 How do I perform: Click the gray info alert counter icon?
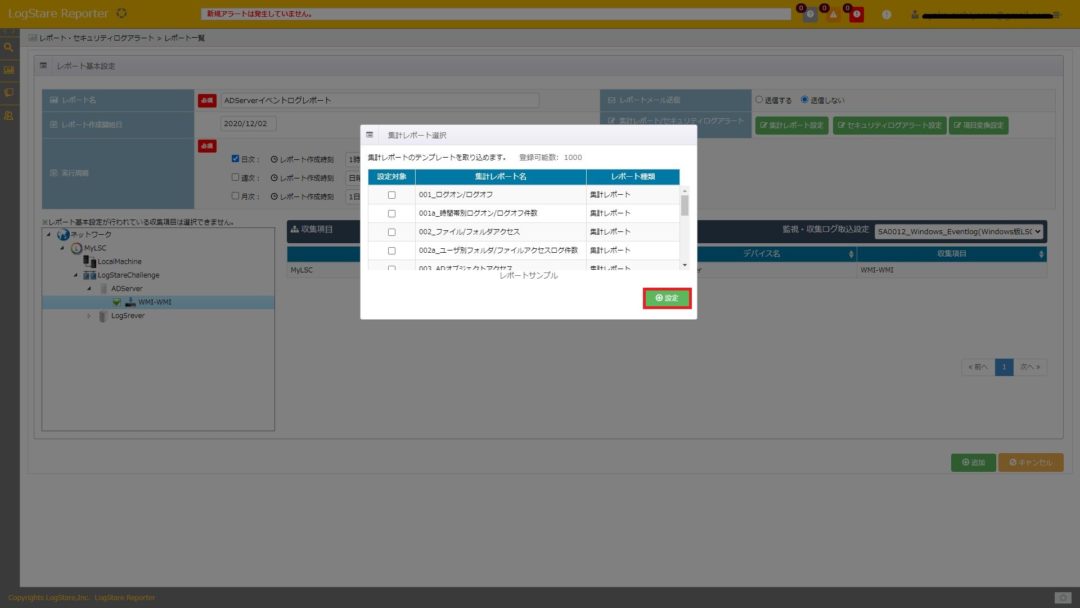pos(810,13)
